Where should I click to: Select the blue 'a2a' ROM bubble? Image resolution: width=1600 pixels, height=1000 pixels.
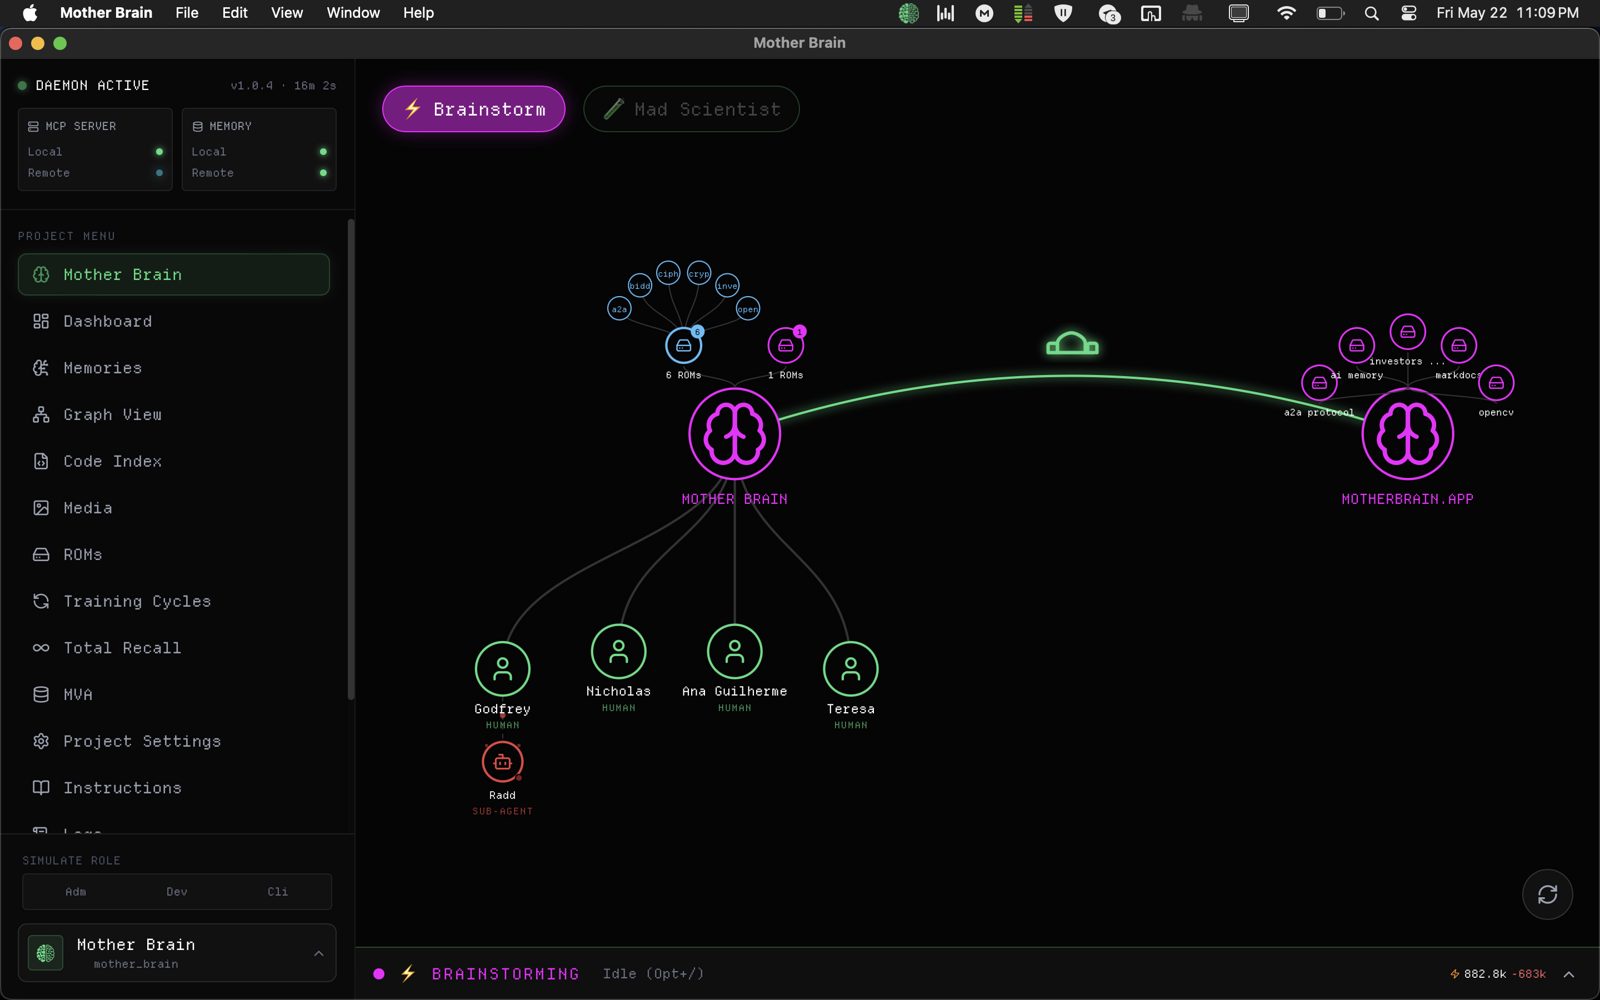tap(620, 309)
